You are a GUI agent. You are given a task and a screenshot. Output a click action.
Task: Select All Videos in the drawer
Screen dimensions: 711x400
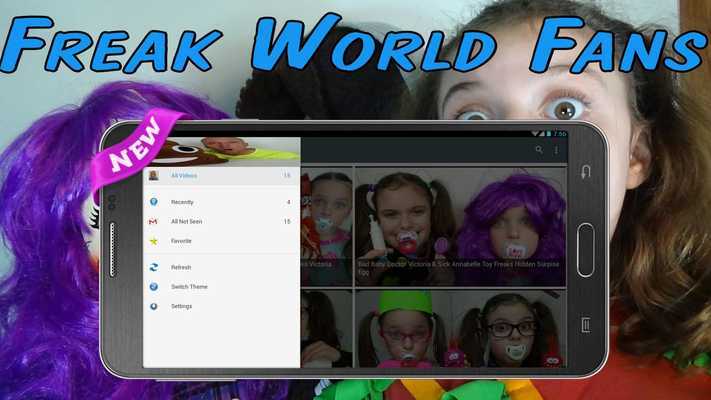221,176
